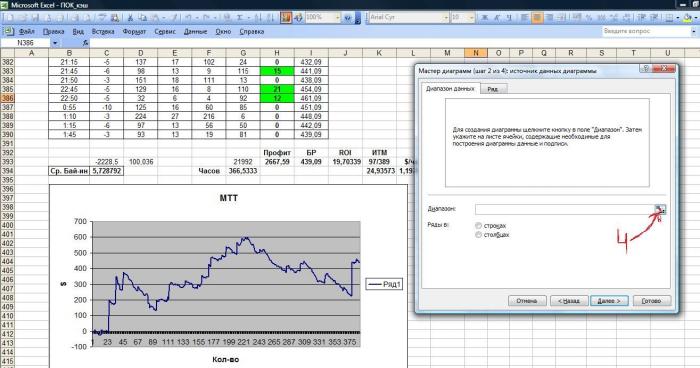Open the Данные menu
This screenshot has height=368, width=700.
(196, 32)
